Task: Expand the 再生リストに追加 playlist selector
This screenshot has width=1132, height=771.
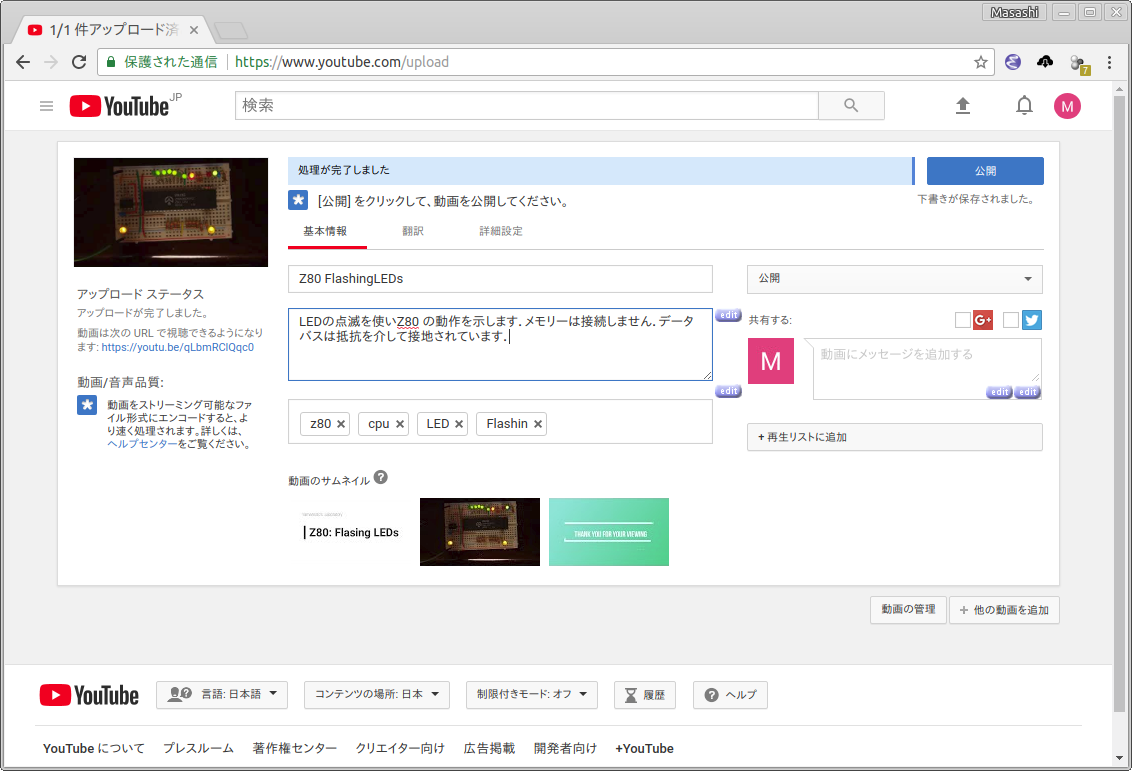Action: [x=894, y=437]
